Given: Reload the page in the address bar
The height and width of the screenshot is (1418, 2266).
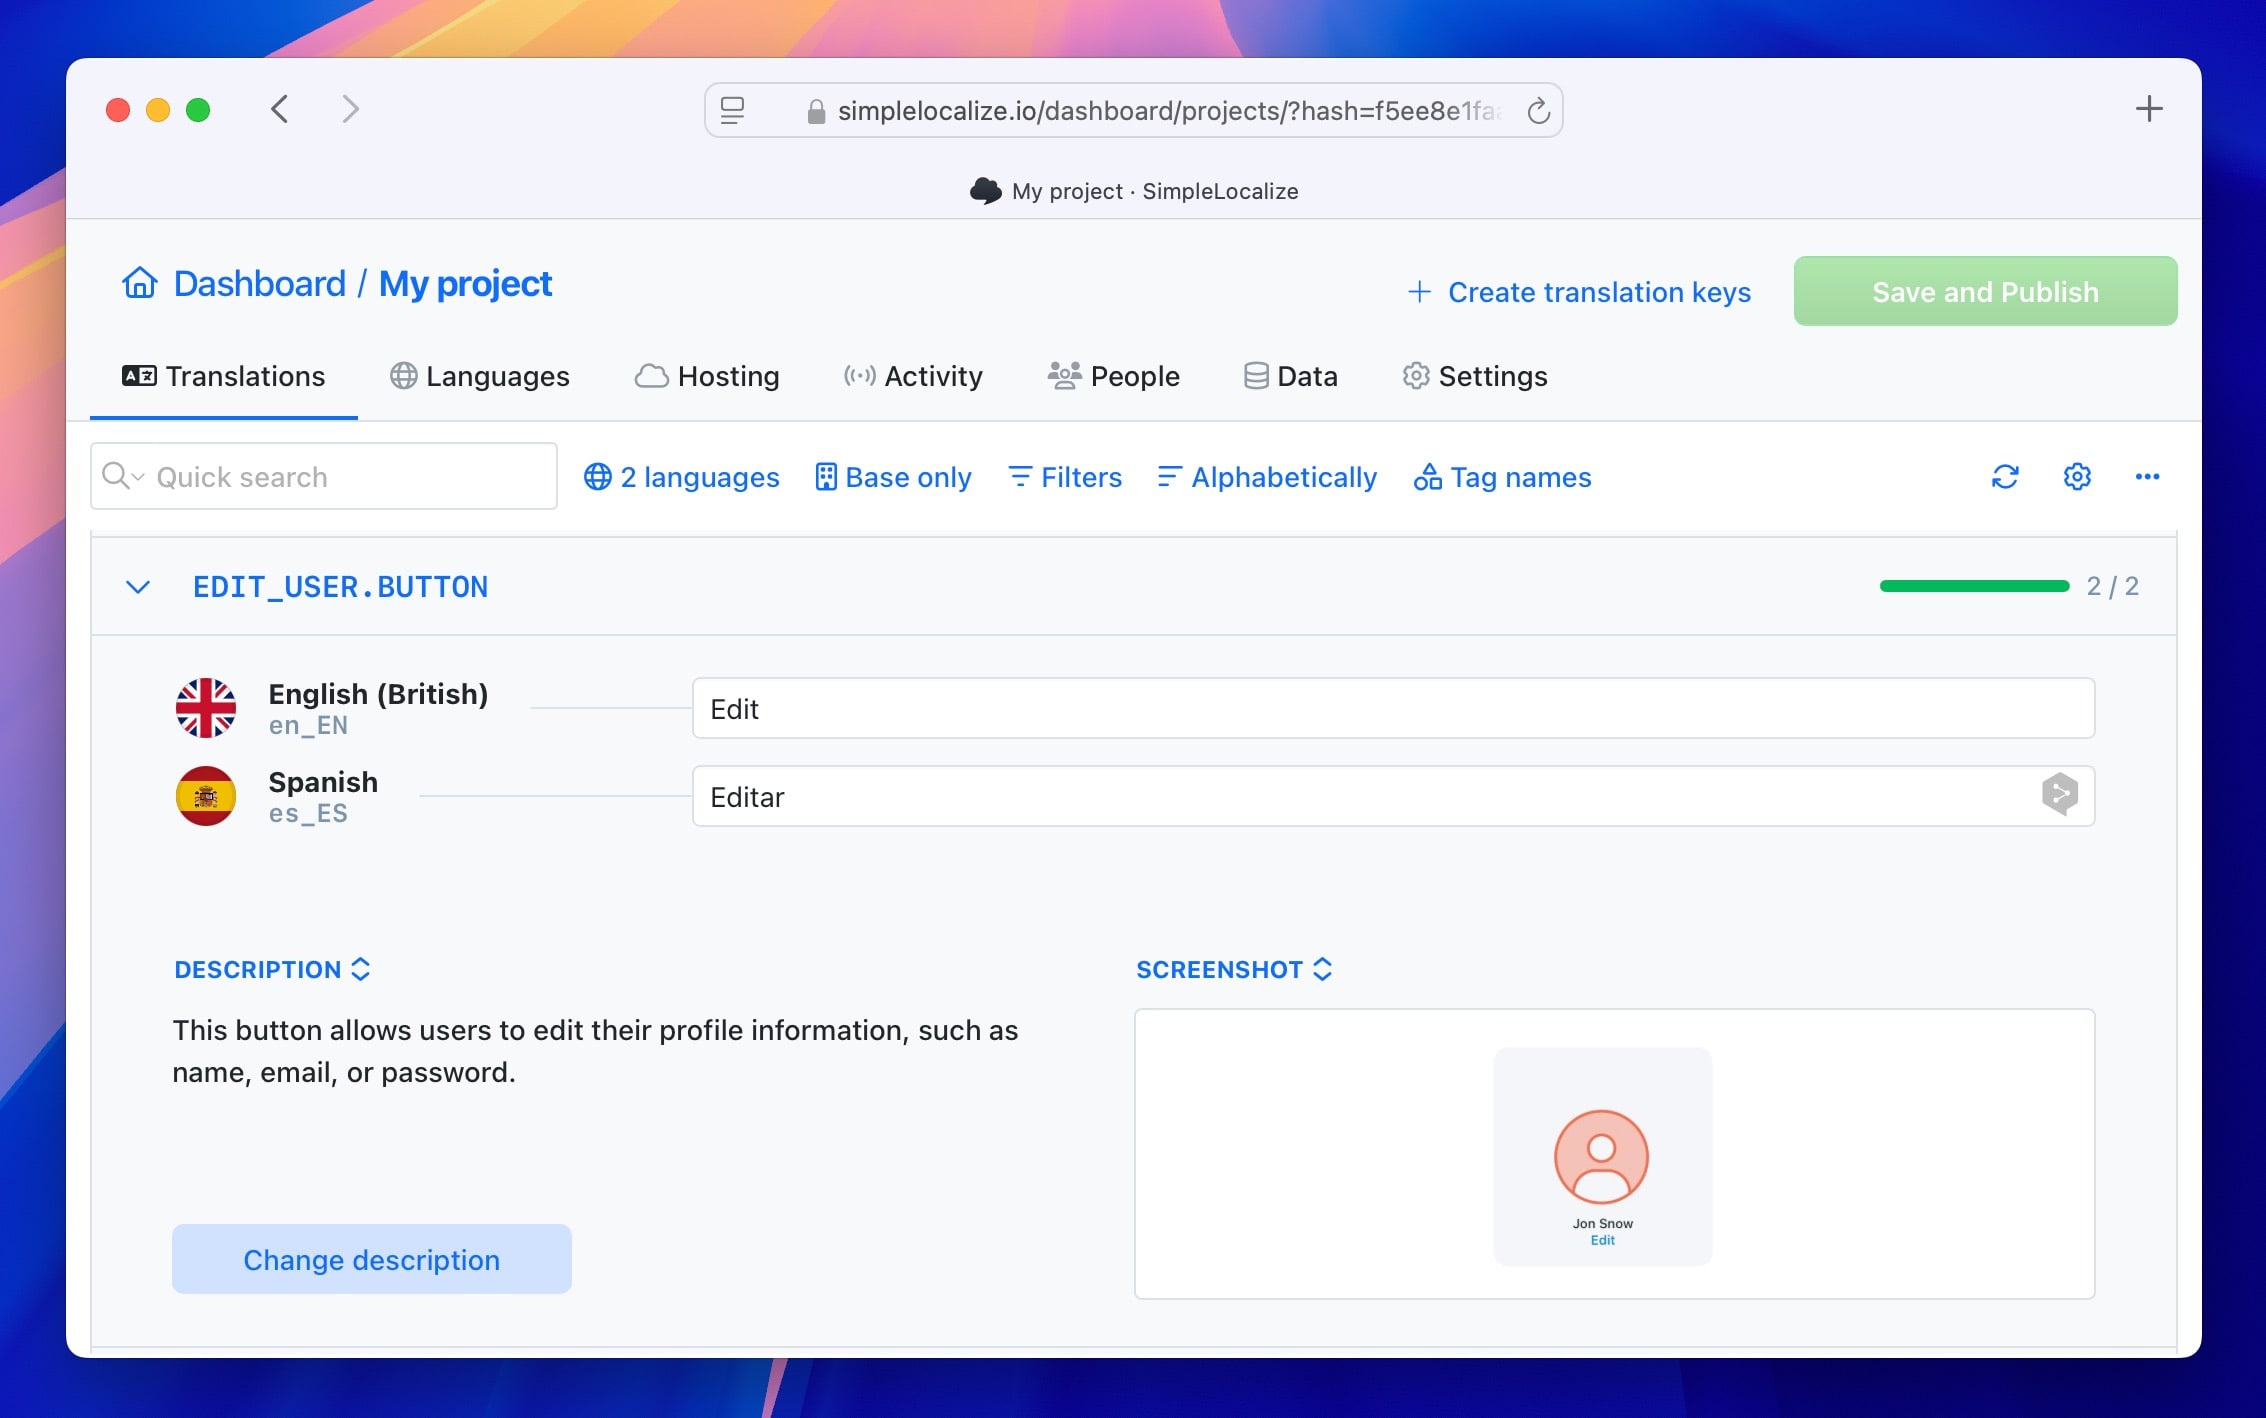Looking at the screenshot, I should tap(1538, 111).
